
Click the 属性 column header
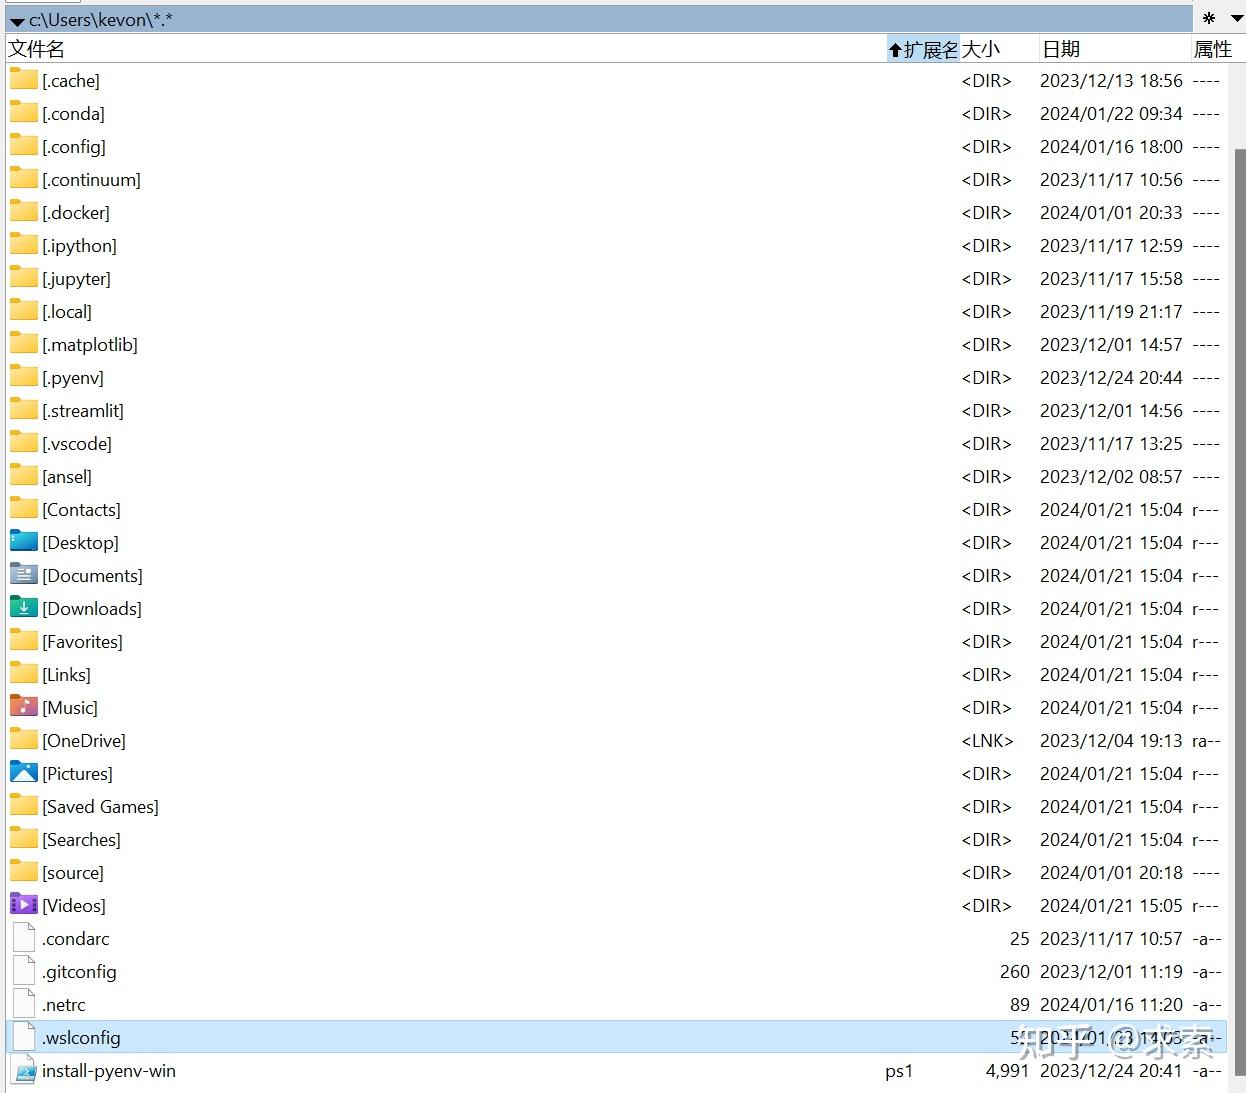pos(1214,48)
